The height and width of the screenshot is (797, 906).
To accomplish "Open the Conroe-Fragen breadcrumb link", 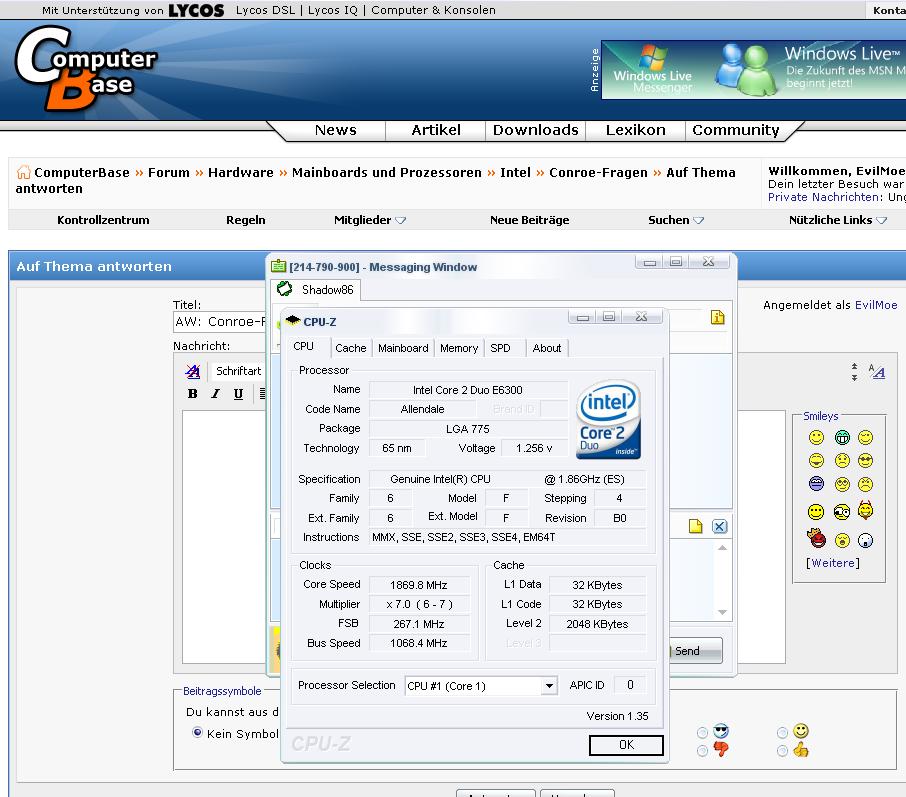I will [598, 172].
